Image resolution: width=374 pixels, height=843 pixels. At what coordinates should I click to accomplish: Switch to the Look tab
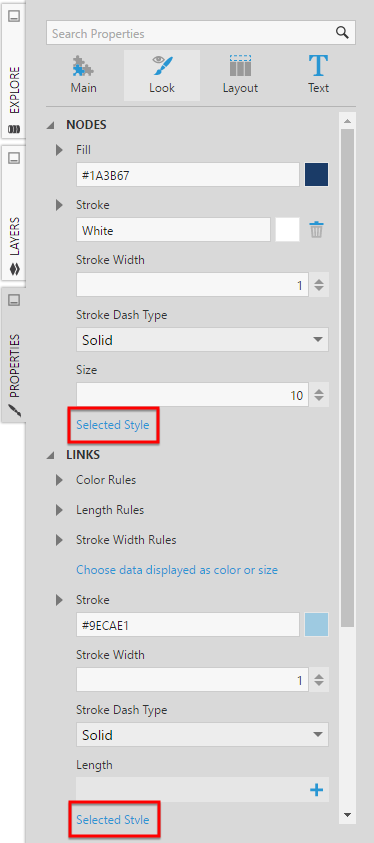162,75
